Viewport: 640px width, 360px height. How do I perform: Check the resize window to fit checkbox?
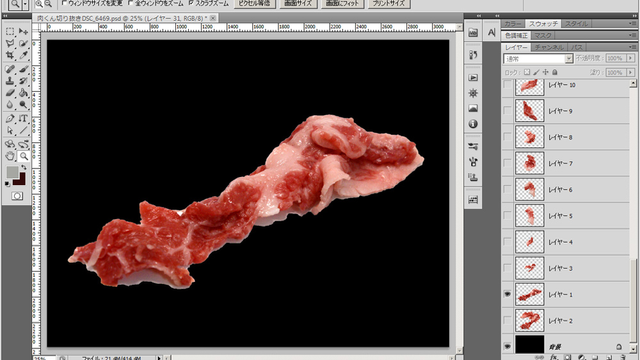64,3
